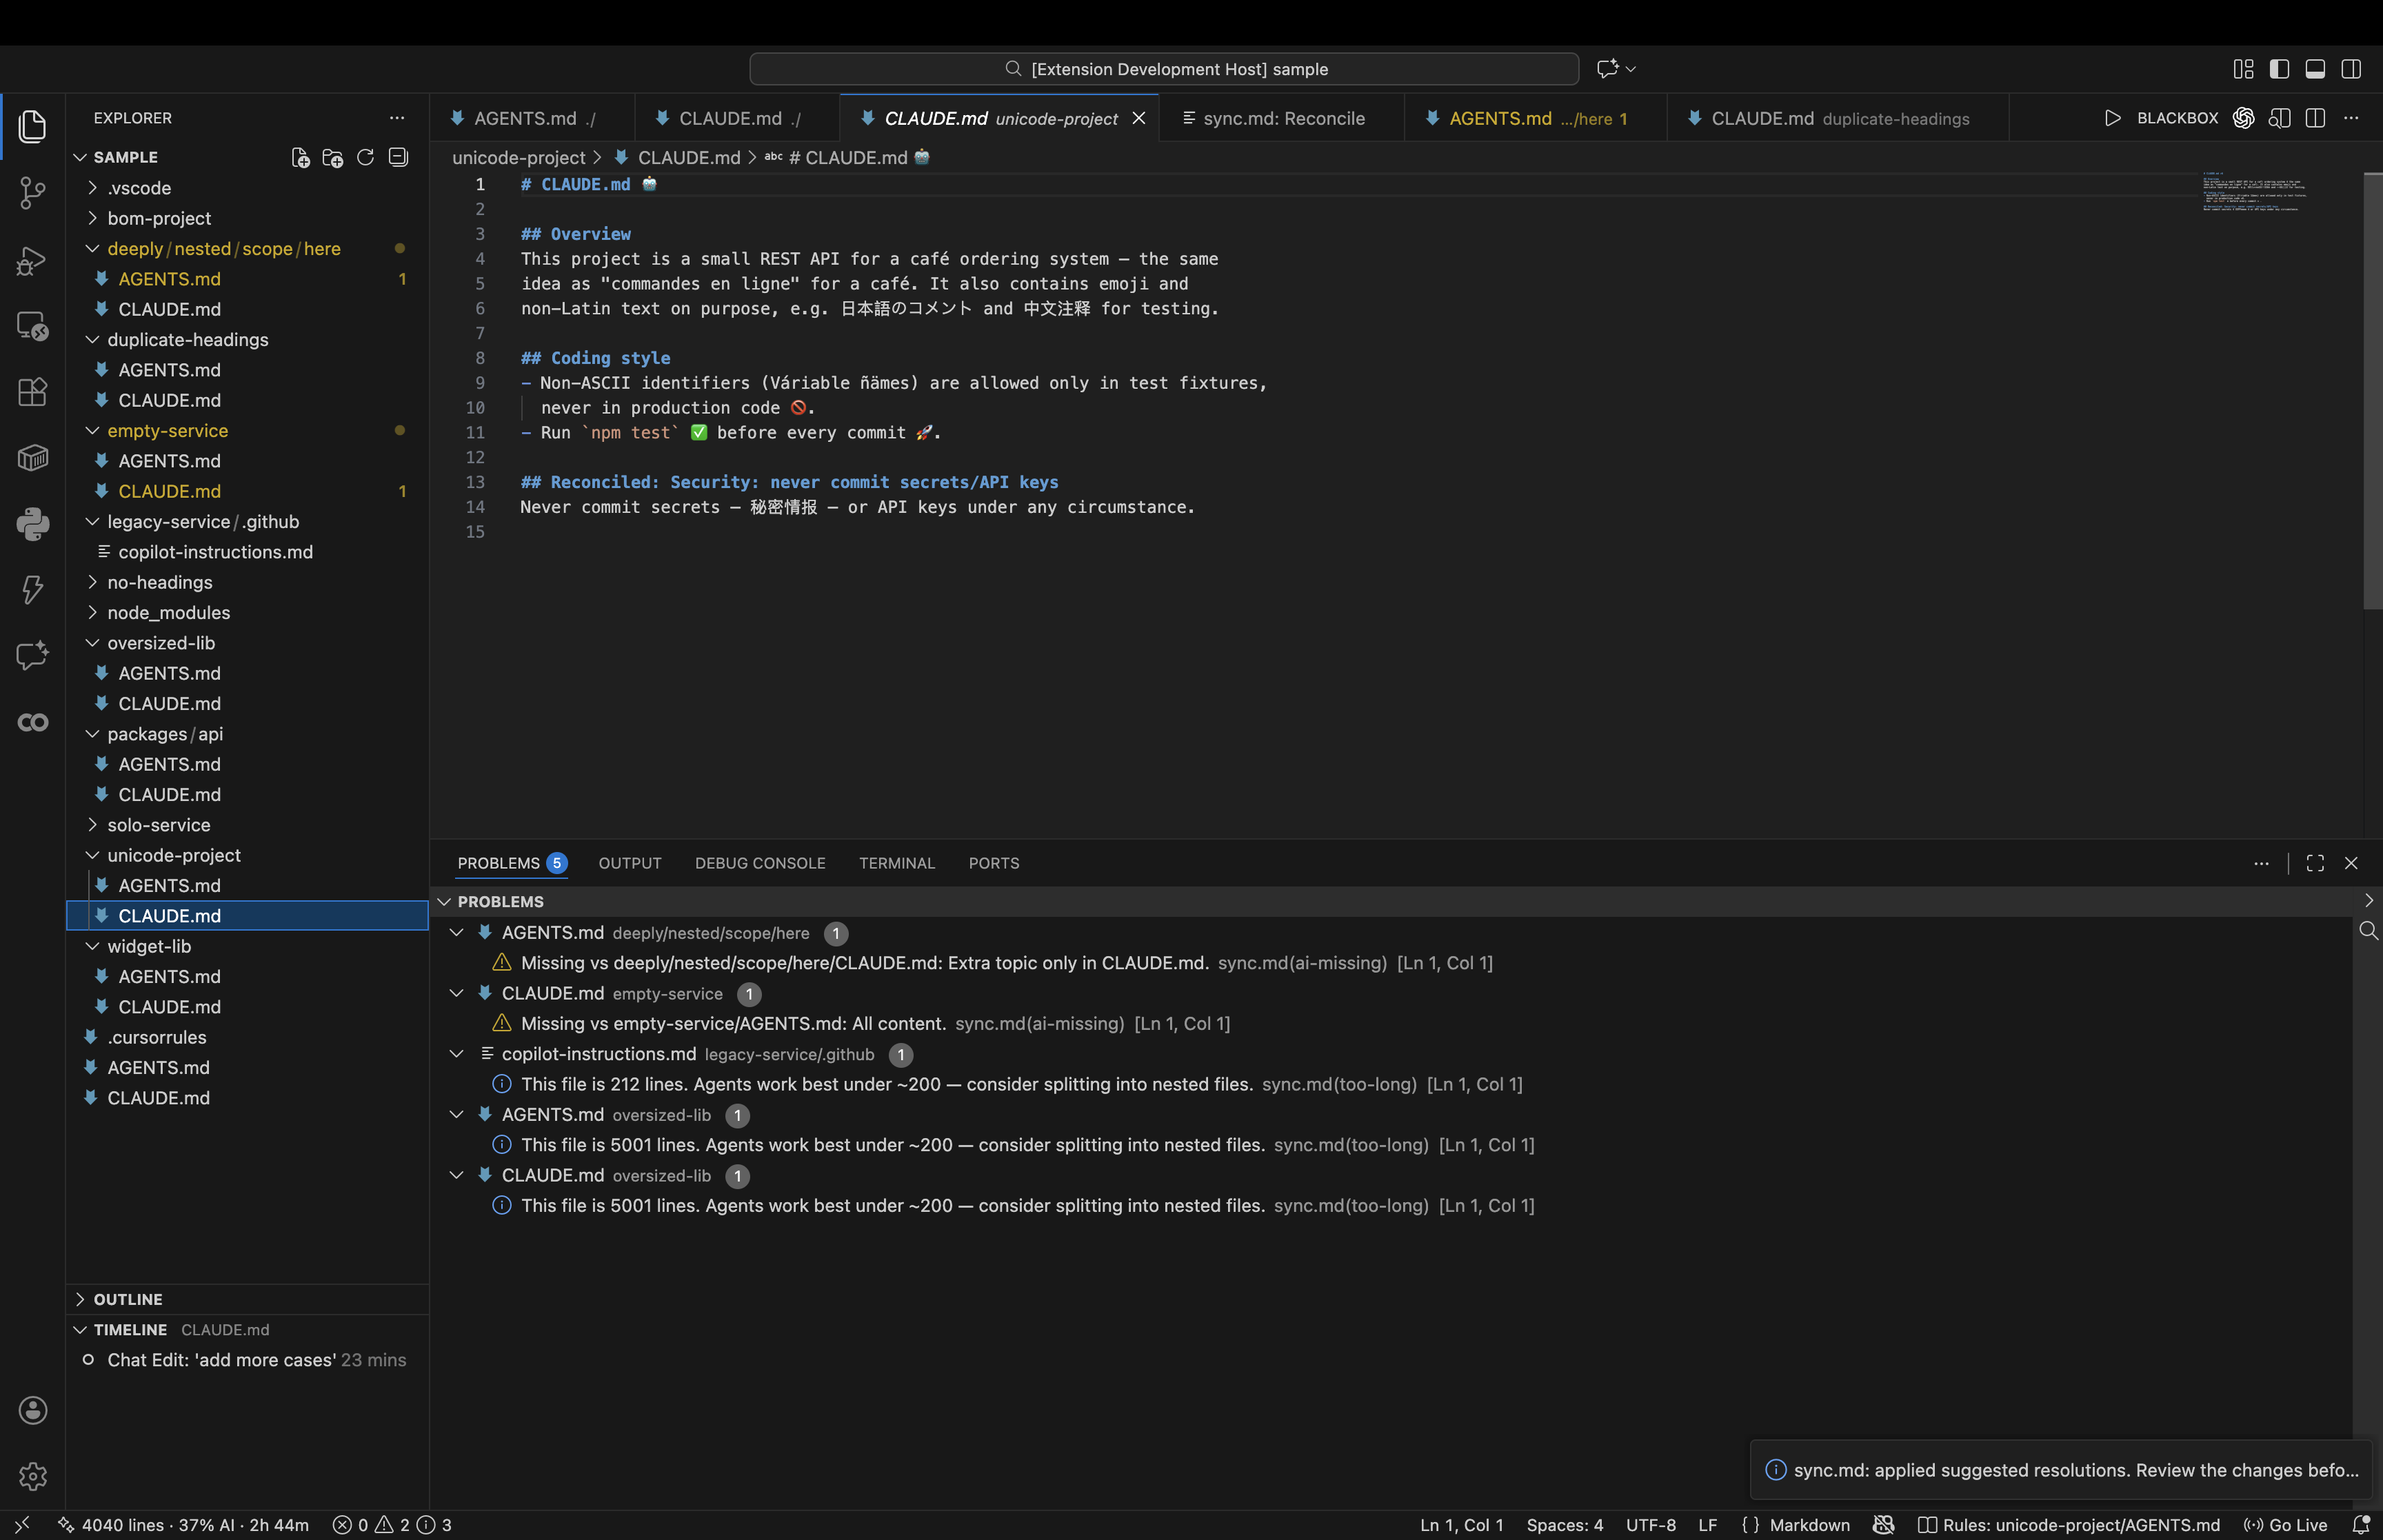Click New Folder icon in SAMPLE header

coord(333,157)
